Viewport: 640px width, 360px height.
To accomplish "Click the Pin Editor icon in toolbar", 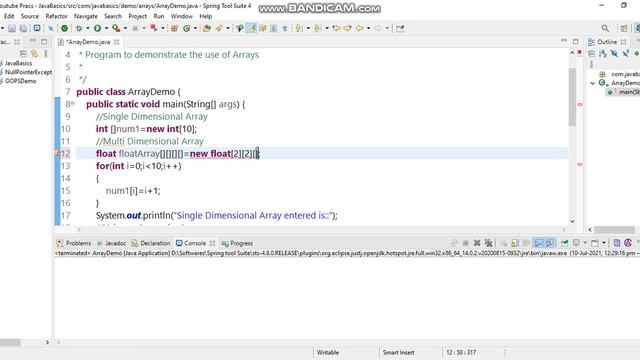I will tap(400, 28).
